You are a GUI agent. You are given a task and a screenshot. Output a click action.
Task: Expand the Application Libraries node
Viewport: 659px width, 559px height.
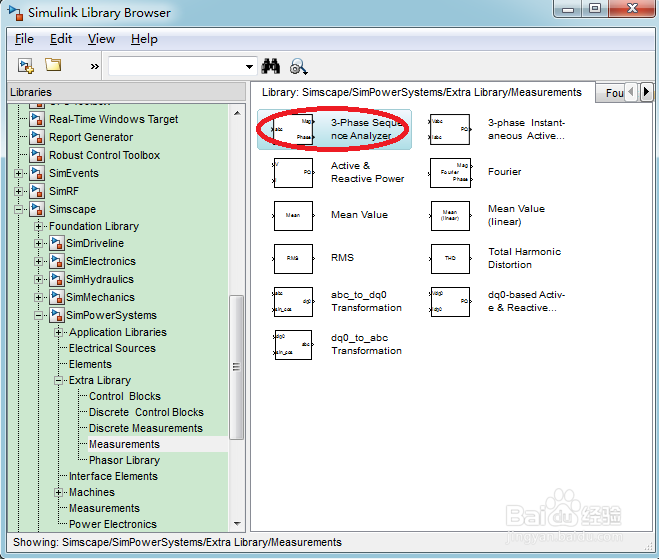click(58, 332)
